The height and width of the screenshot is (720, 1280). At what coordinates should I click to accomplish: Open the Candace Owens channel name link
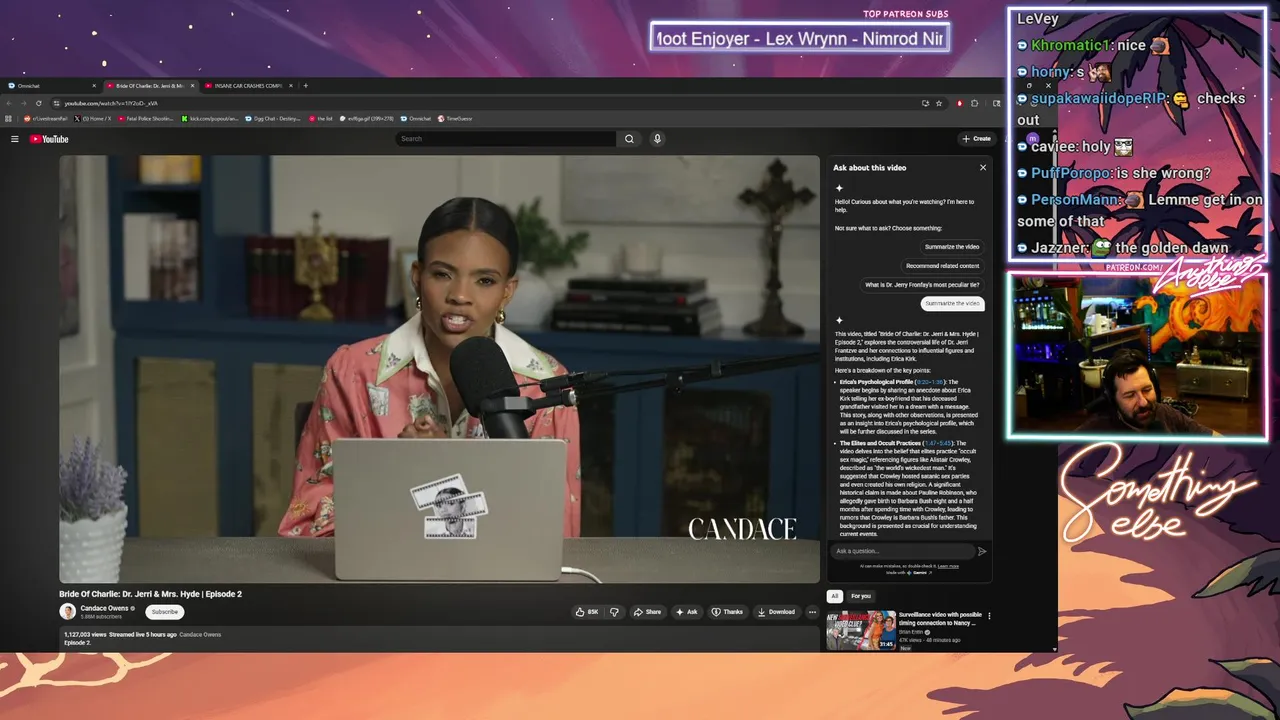tap(107, 608)
